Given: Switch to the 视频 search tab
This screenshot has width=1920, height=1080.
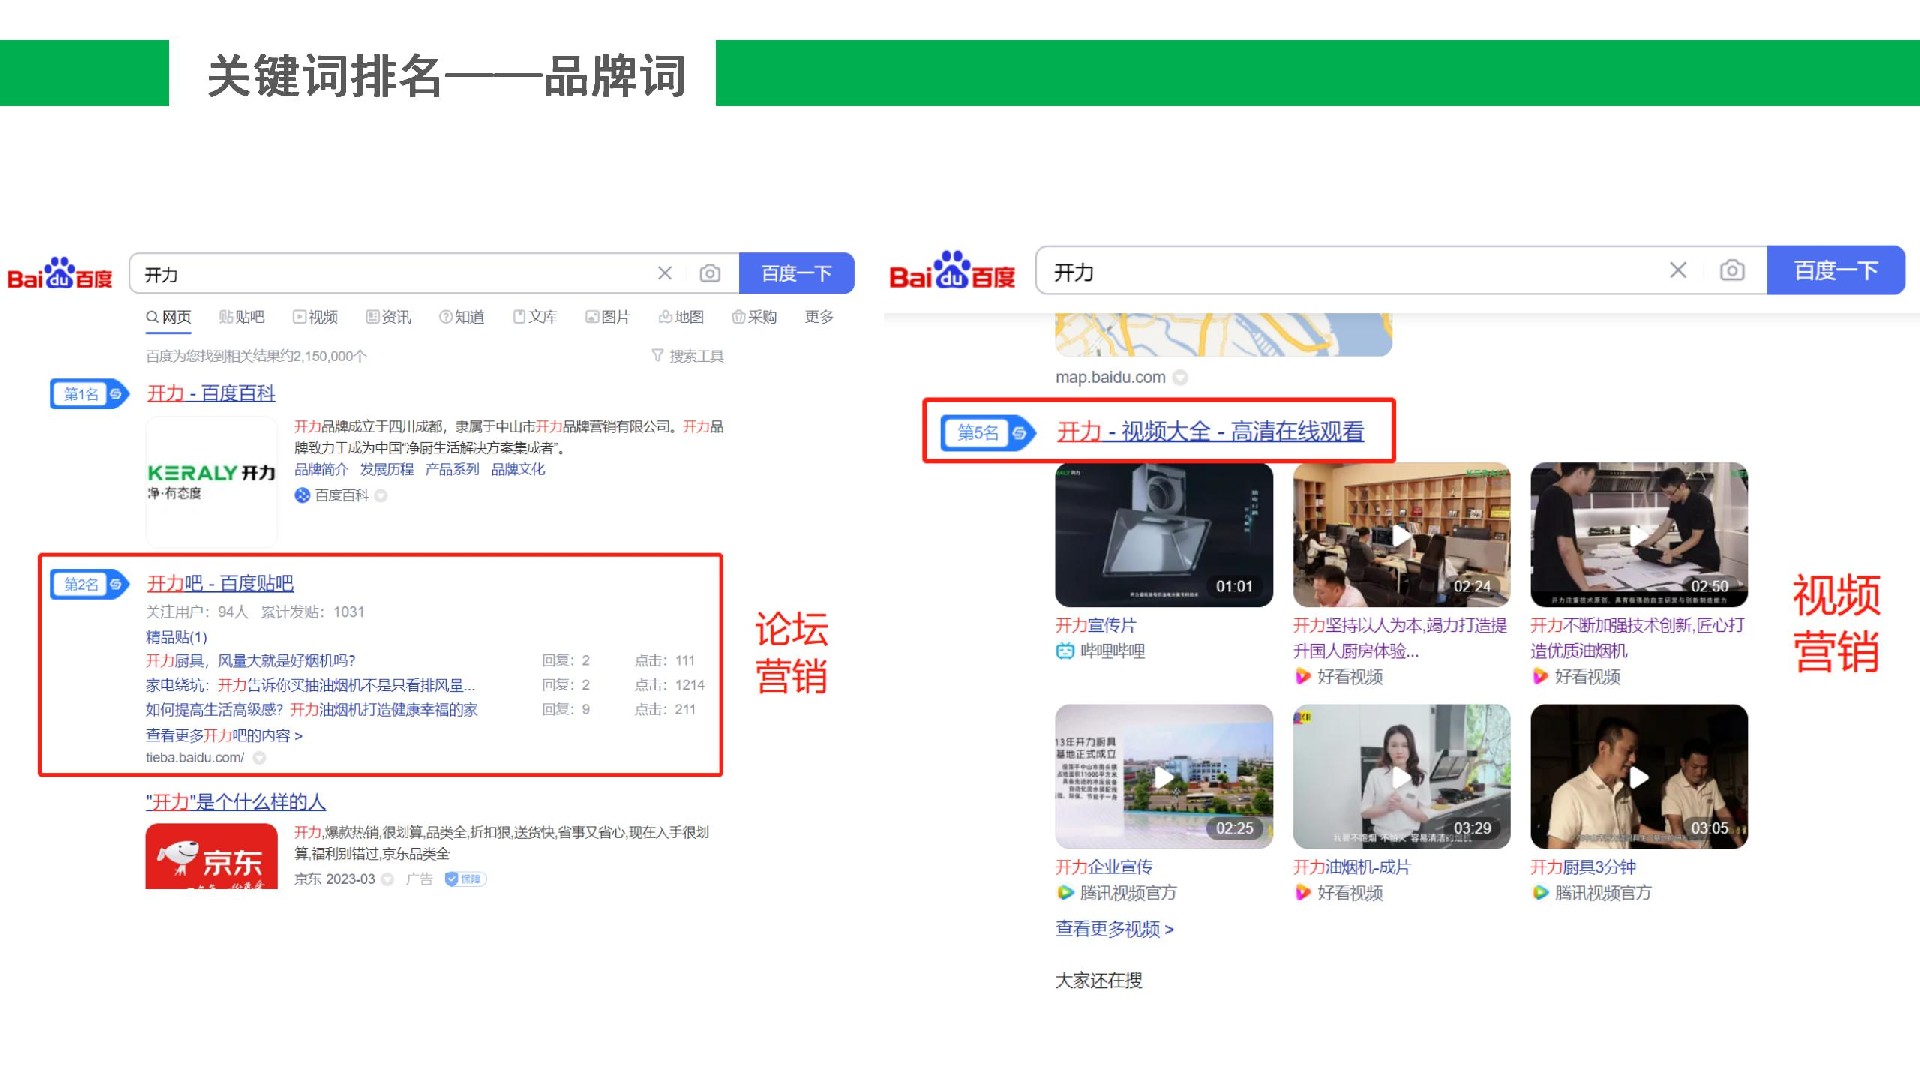Looking at the screenshot, I should click(315, 317).
